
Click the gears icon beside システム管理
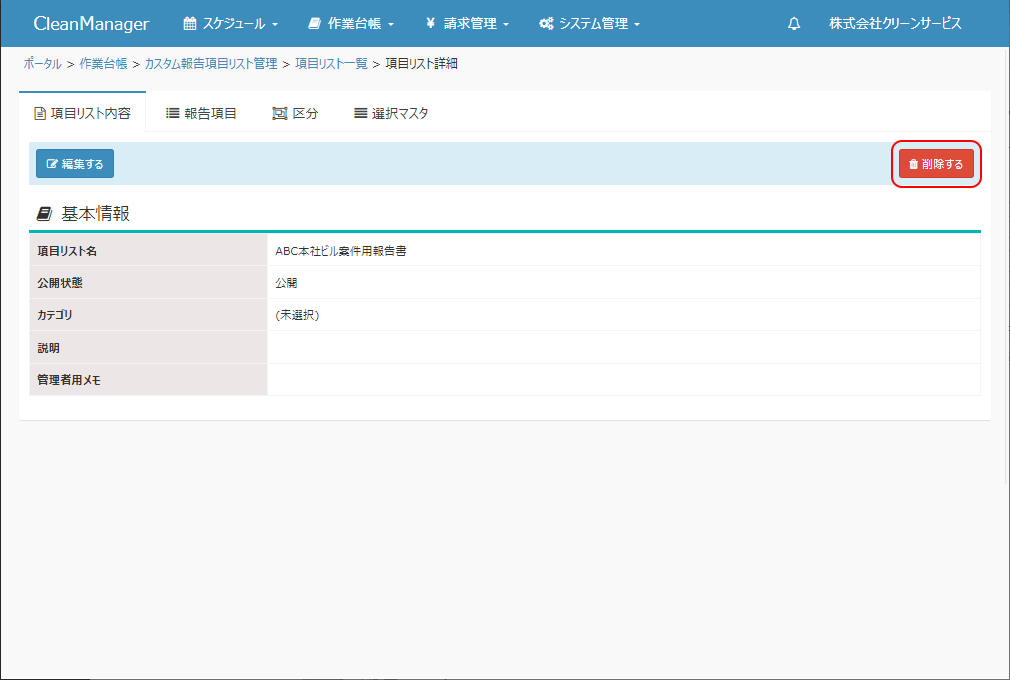click(546, 24)
